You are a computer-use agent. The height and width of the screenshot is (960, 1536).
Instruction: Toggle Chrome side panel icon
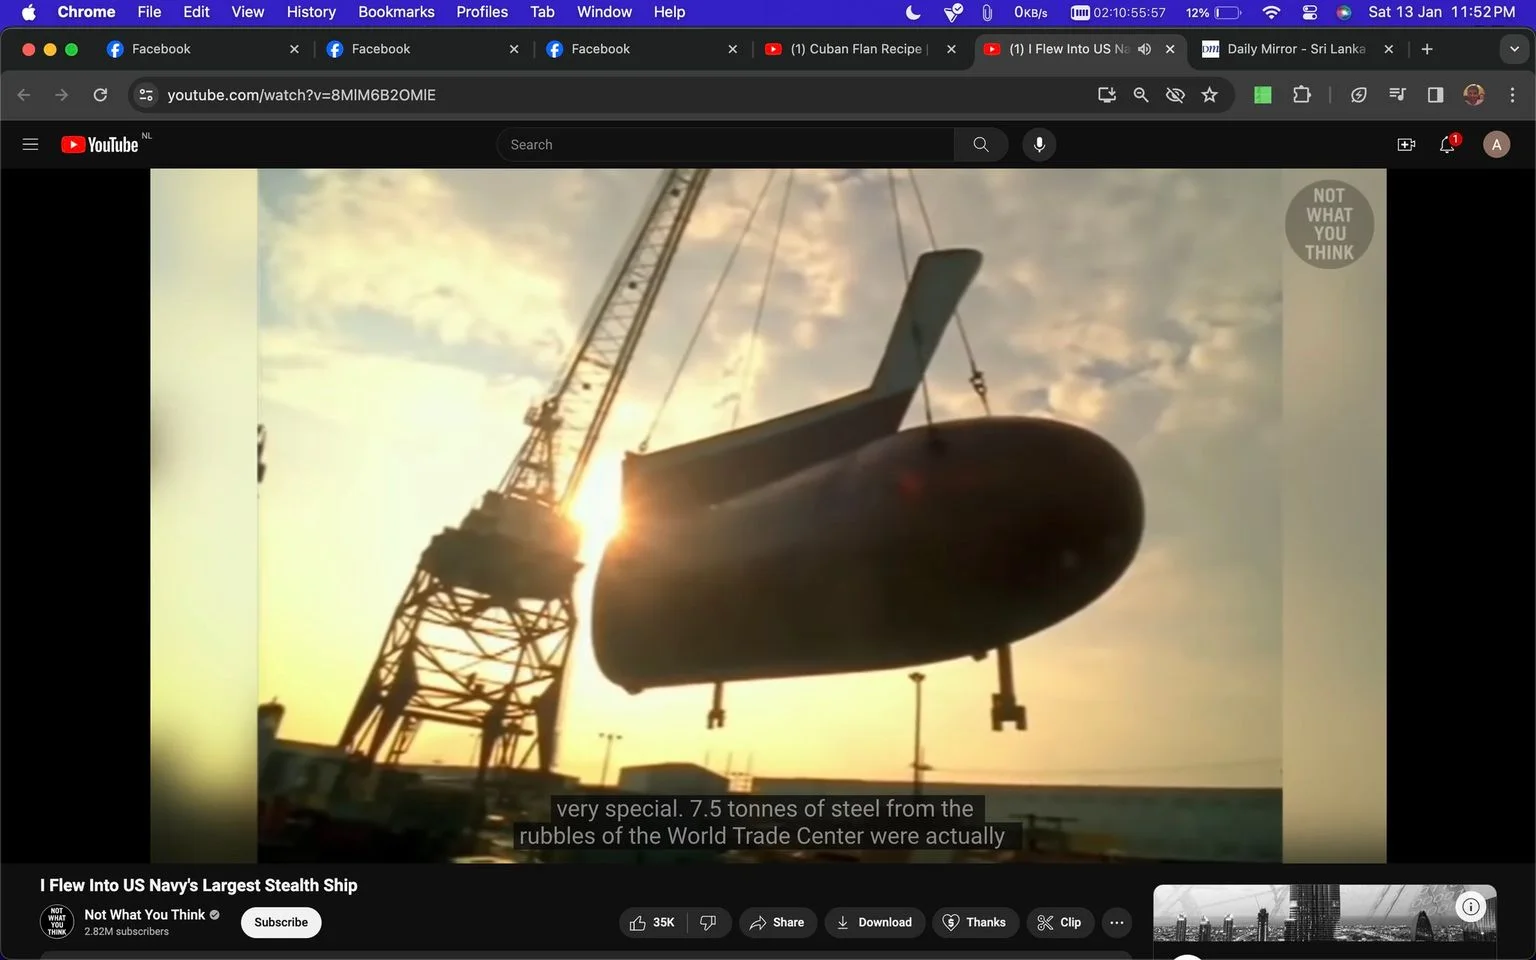pos(1435,95)
